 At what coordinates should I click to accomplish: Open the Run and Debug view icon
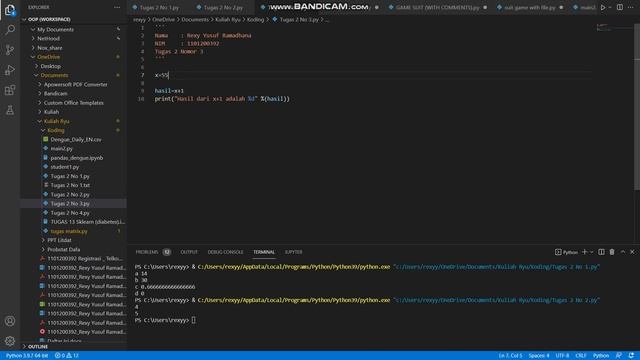(10, 70)
